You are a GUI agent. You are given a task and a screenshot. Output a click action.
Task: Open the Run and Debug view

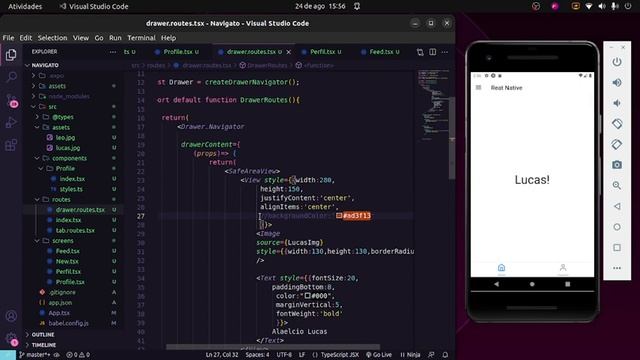[x=11, y=122]
